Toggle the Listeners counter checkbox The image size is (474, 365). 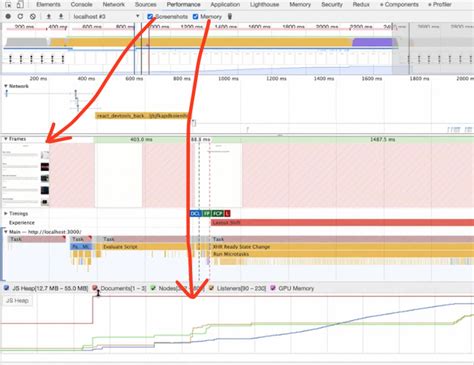pyautogui.click(x=211, y=288)
